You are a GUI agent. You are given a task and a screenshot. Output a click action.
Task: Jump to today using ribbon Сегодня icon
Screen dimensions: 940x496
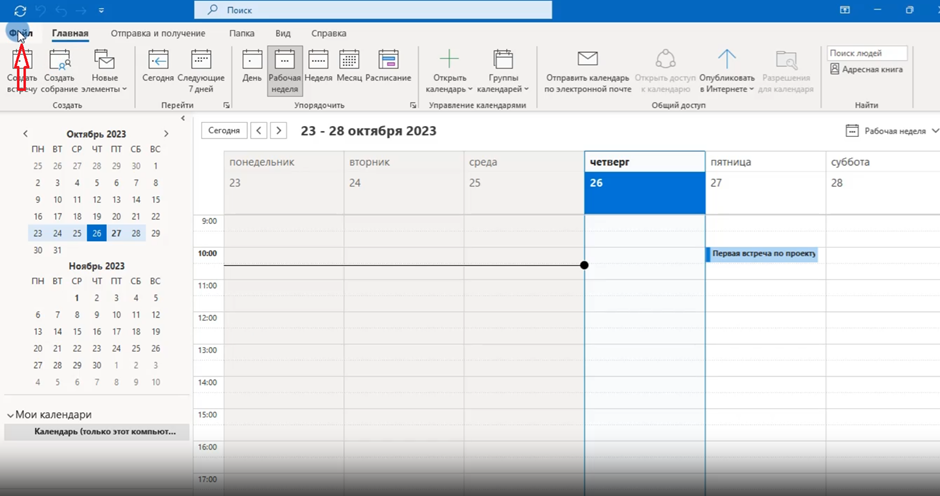click(158, 70)
